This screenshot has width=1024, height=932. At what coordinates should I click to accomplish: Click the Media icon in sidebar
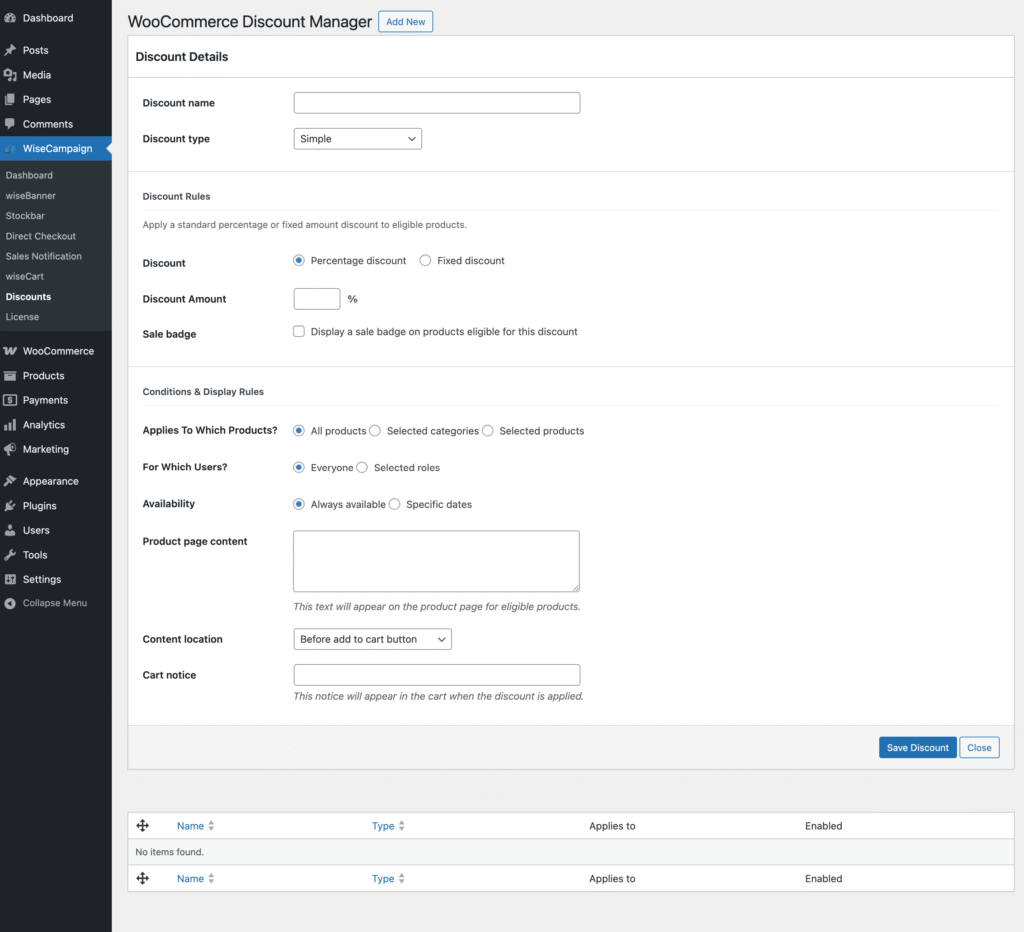coord(10,75)
